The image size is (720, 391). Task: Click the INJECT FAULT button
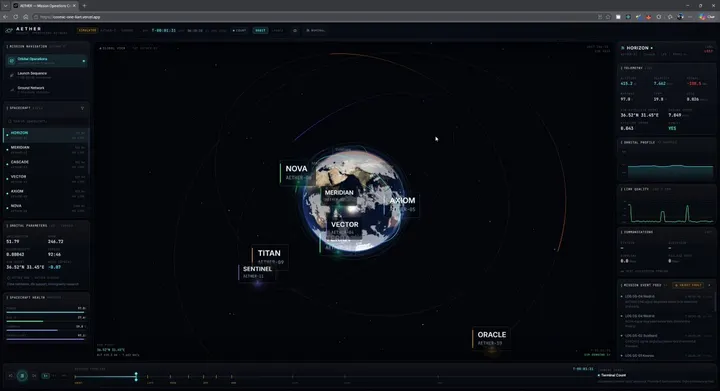coord(688,285)
